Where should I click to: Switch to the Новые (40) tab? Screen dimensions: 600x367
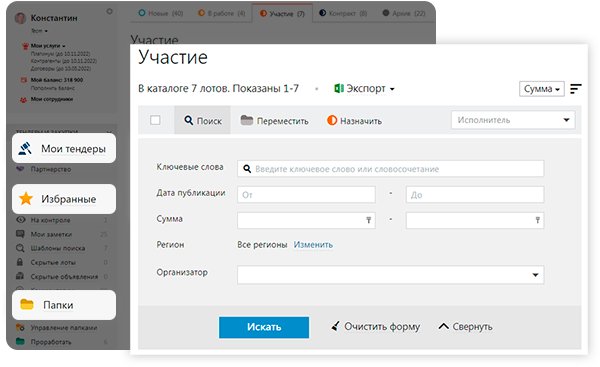(x=161, y=13)
